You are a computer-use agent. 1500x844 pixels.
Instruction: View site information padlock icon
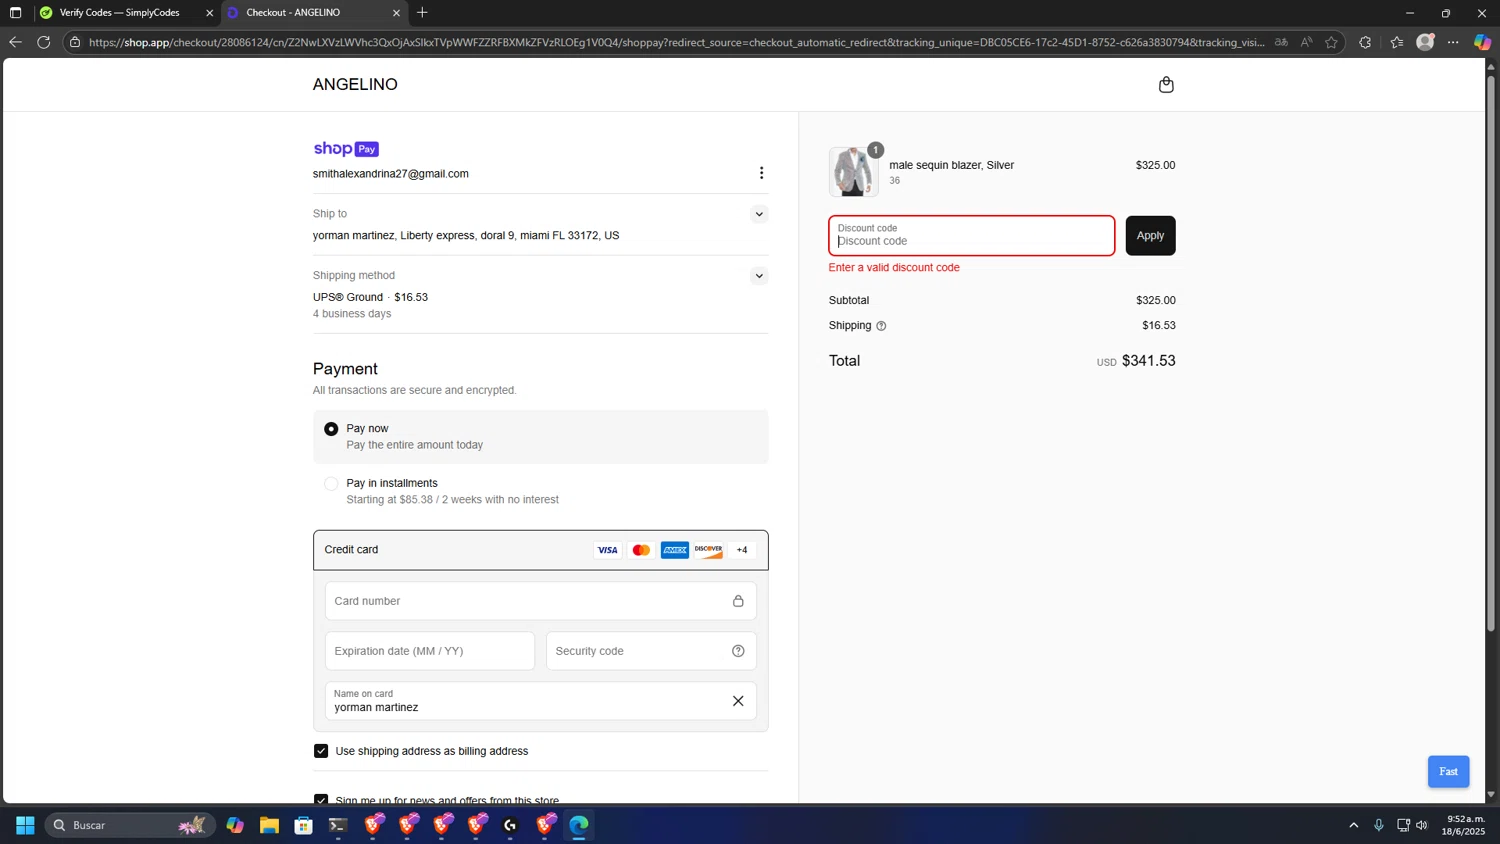pos(75,42)
